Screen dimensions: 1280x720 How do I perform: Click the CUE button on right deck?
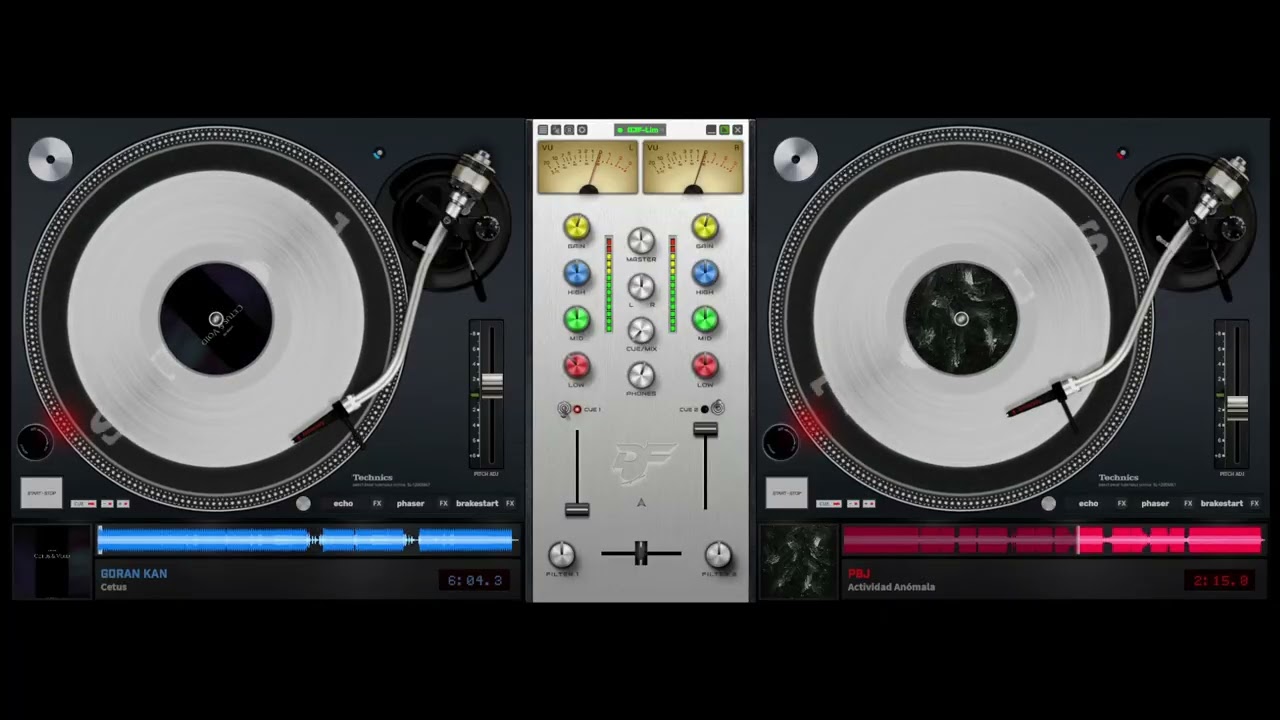[829, 504]
